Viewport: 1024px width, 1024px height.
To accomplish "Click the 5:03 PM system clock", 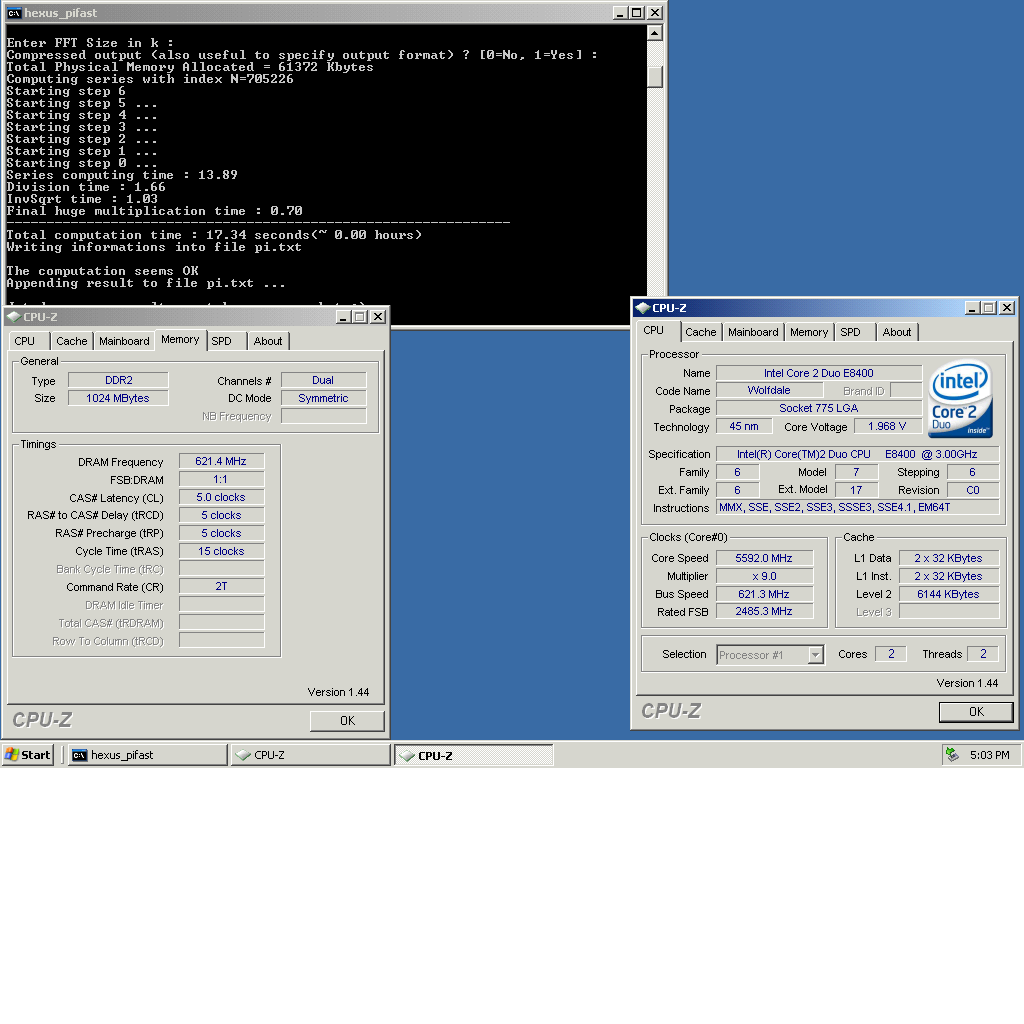I will 989,755.
